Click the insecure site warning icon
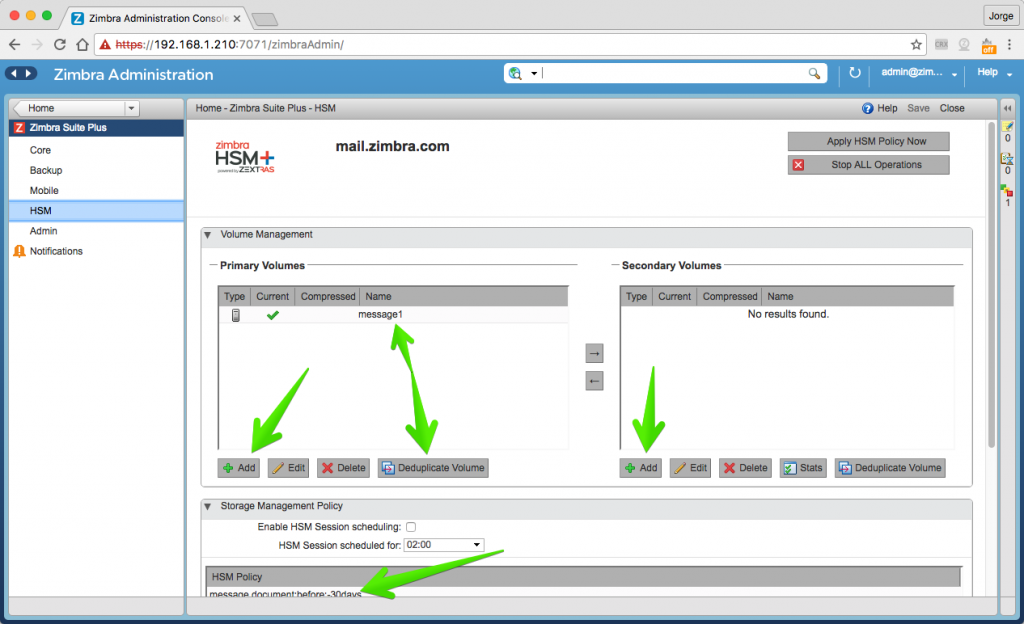Viewport: 1024px width, 624px height. (x=105, y=44)
